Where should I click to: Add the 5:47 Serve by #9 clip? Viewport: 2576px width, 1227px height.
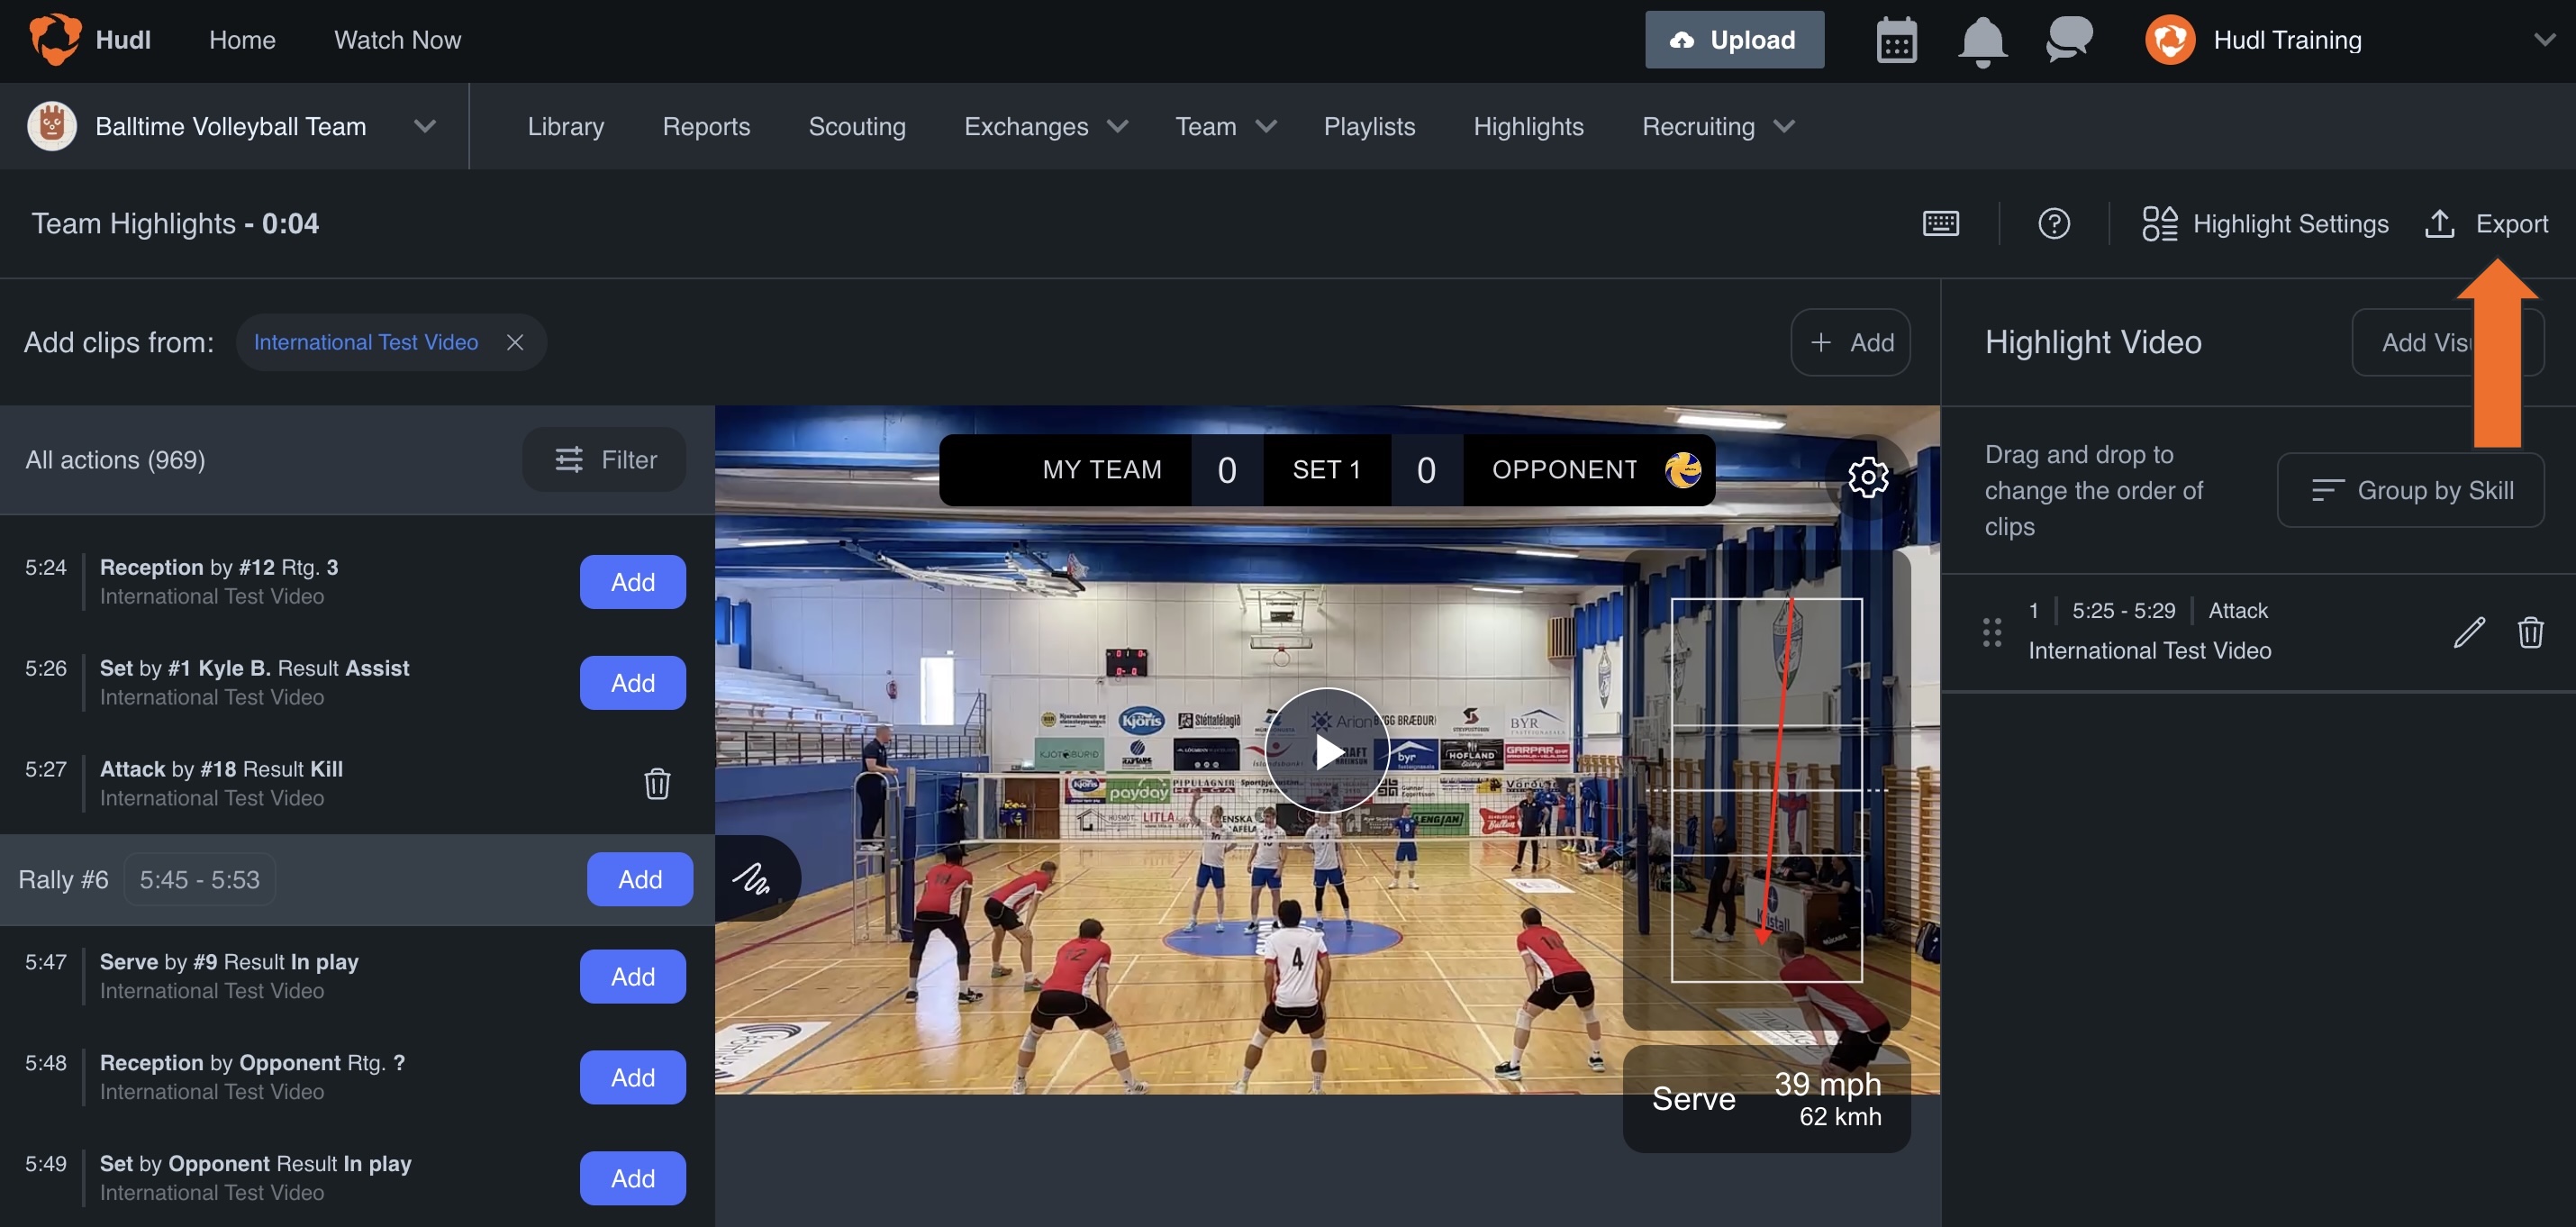point(632,976)
